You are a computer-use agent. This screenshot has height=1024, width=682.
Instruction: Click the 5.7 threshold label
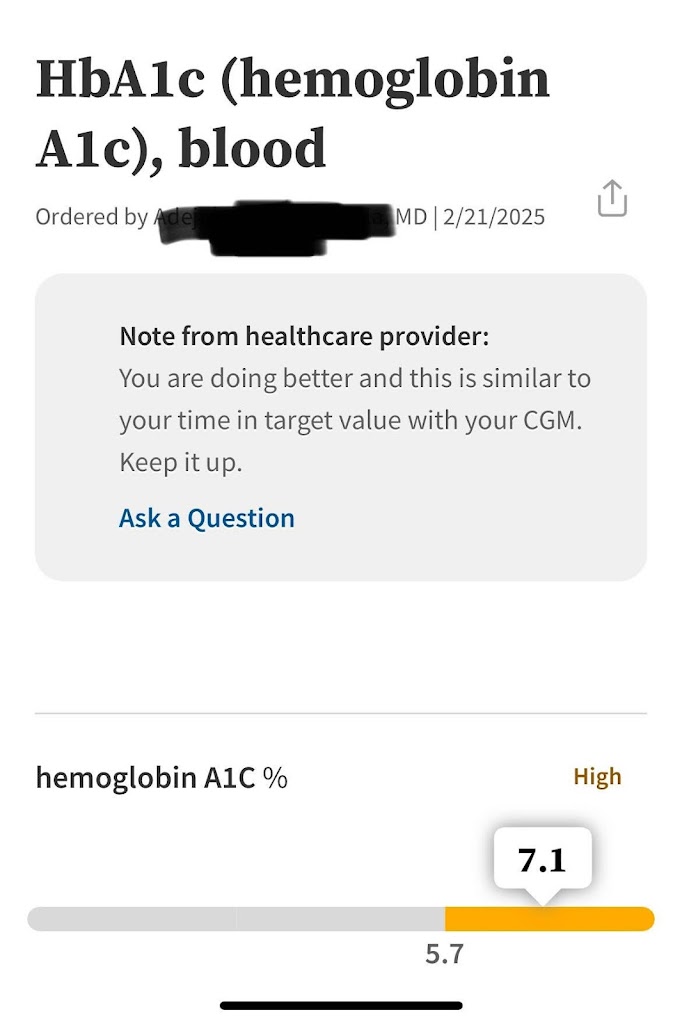(x=444, y=954)
